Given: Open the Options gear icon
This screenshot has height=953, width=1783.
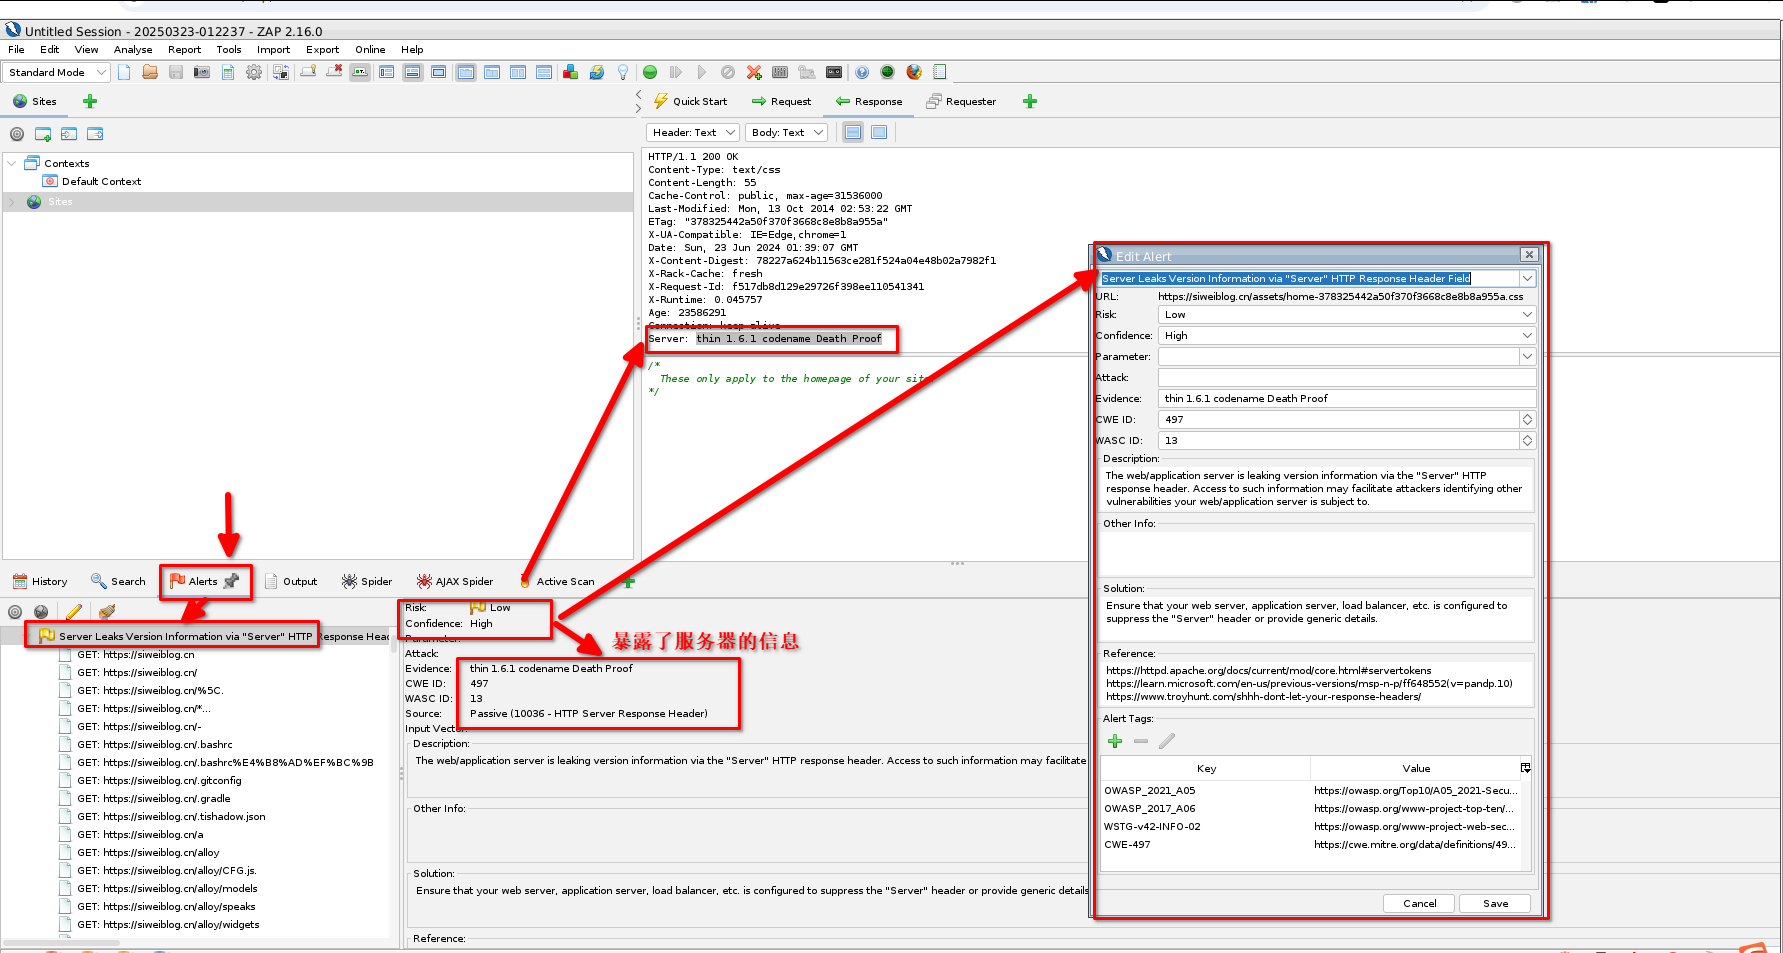Looking at the screenshot, I should coord(254,72).
